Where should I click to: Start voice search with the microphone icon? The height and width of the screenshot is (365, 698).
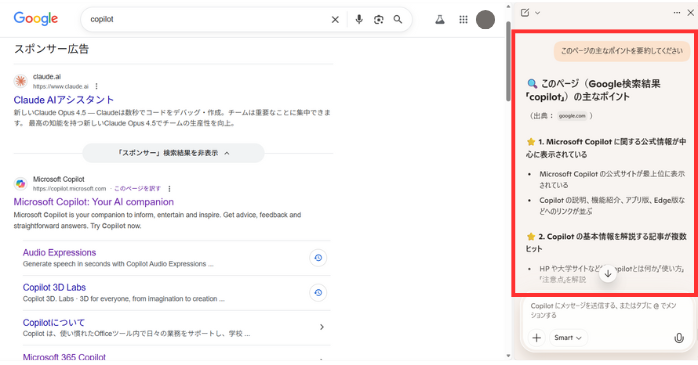point(359,19)
